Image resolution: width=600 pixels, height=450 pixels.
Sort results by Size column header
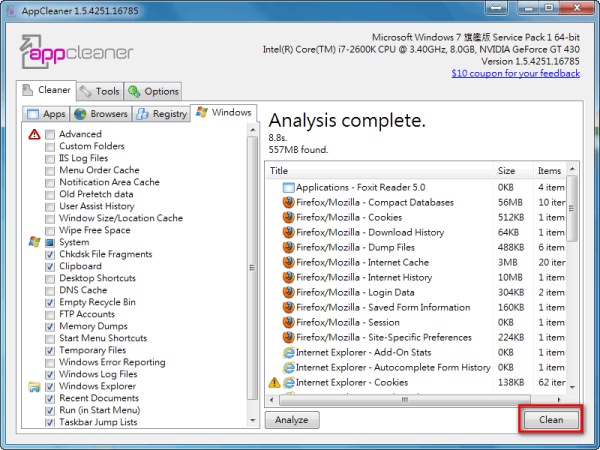pyautogui.click(x=508, y=170)
